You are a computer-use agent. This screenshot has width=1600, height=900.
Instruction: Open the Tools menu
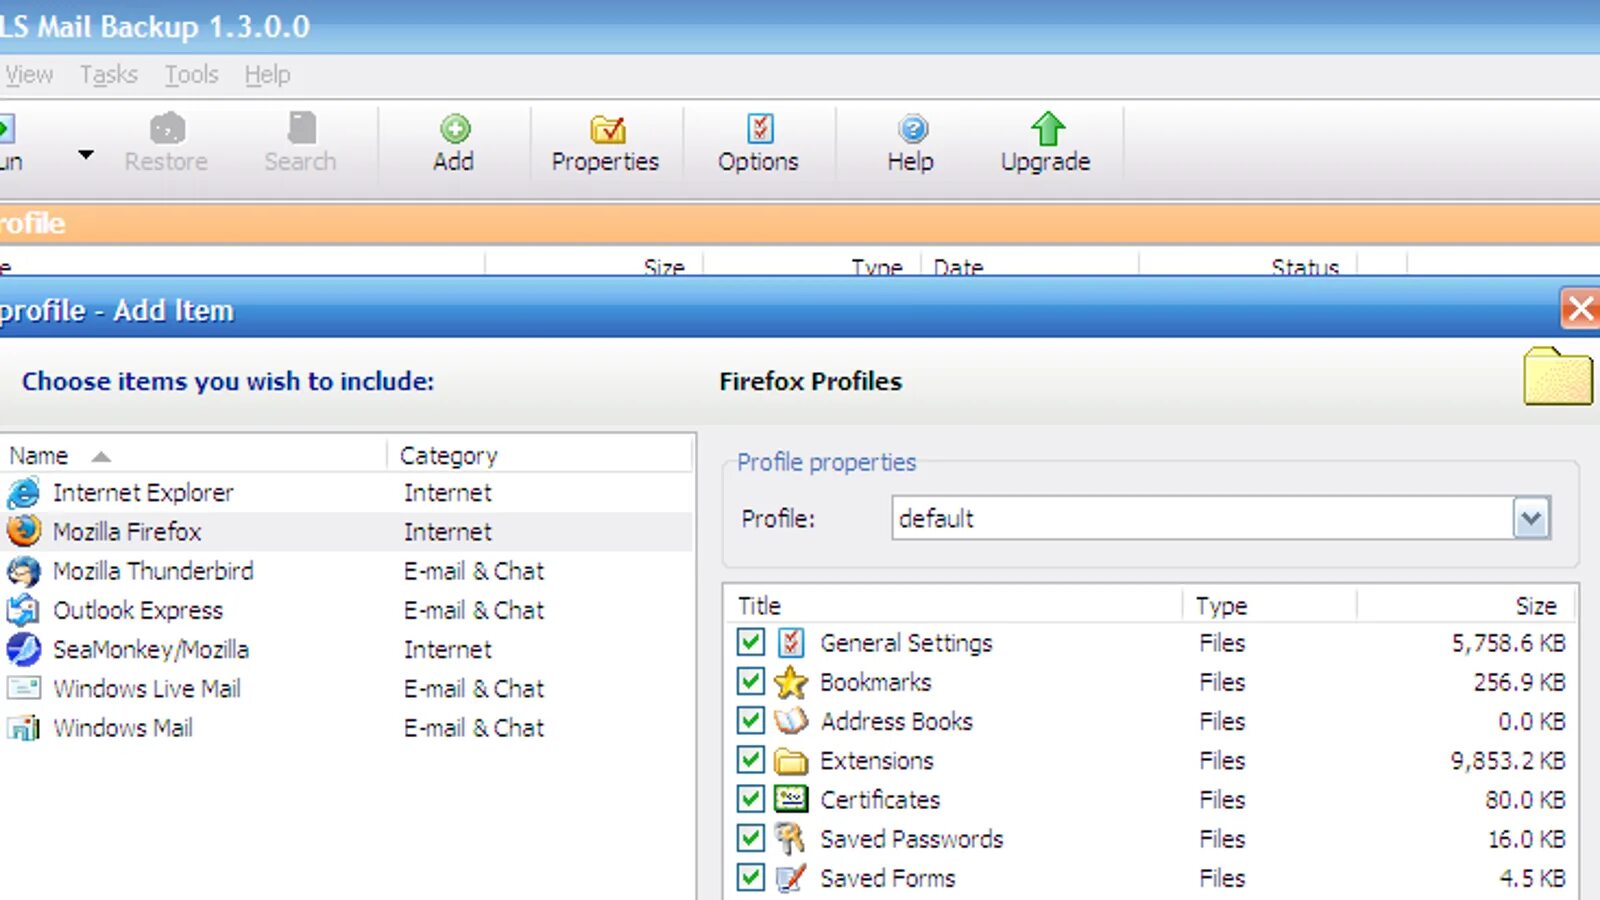(191, 75)
